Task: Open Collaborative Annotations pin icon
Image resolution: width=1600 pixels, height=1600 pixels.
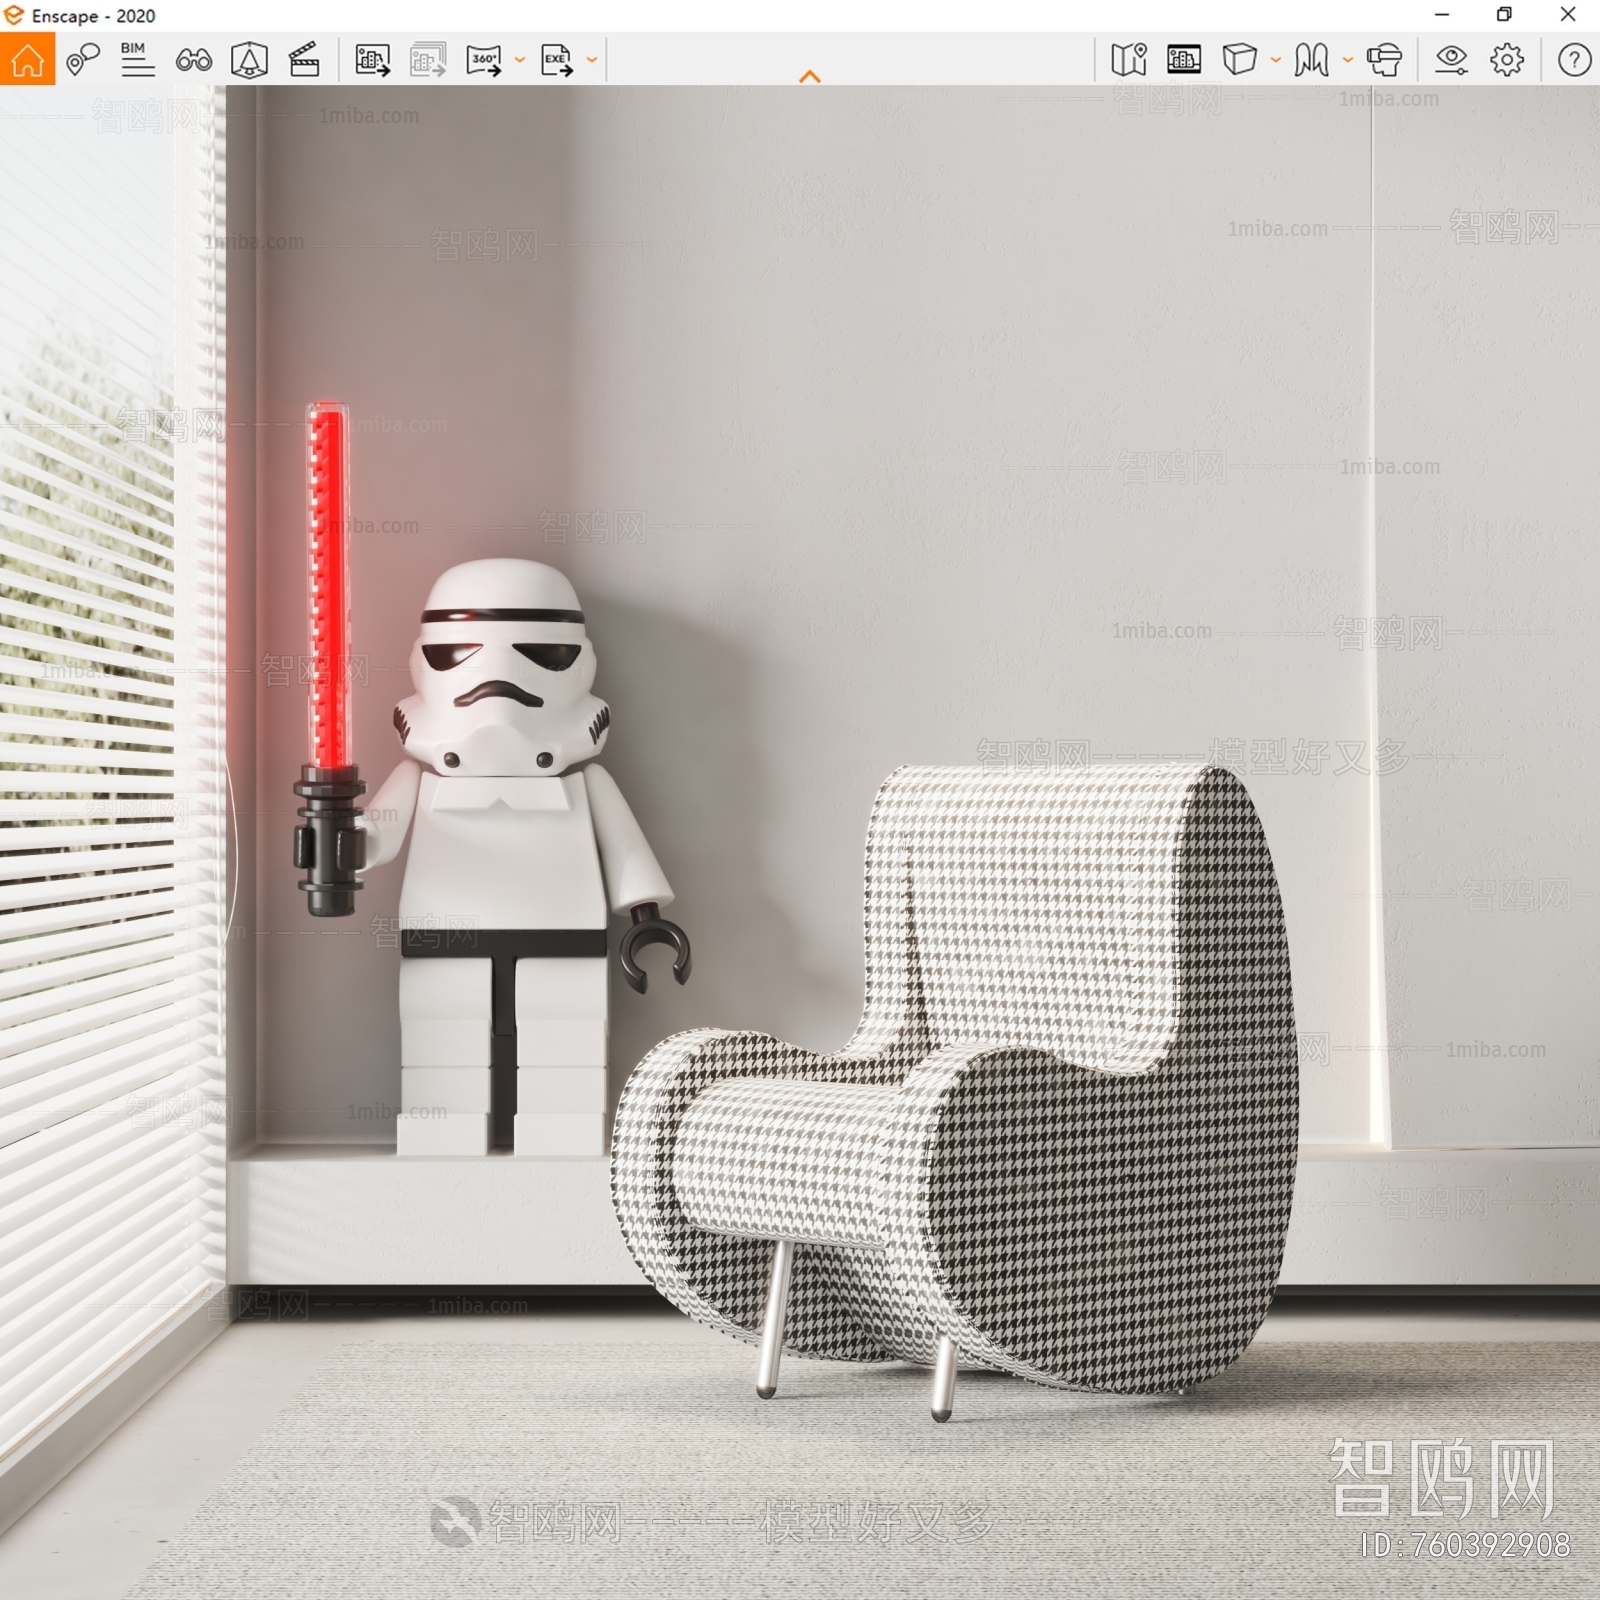Action: pos(82,60)
